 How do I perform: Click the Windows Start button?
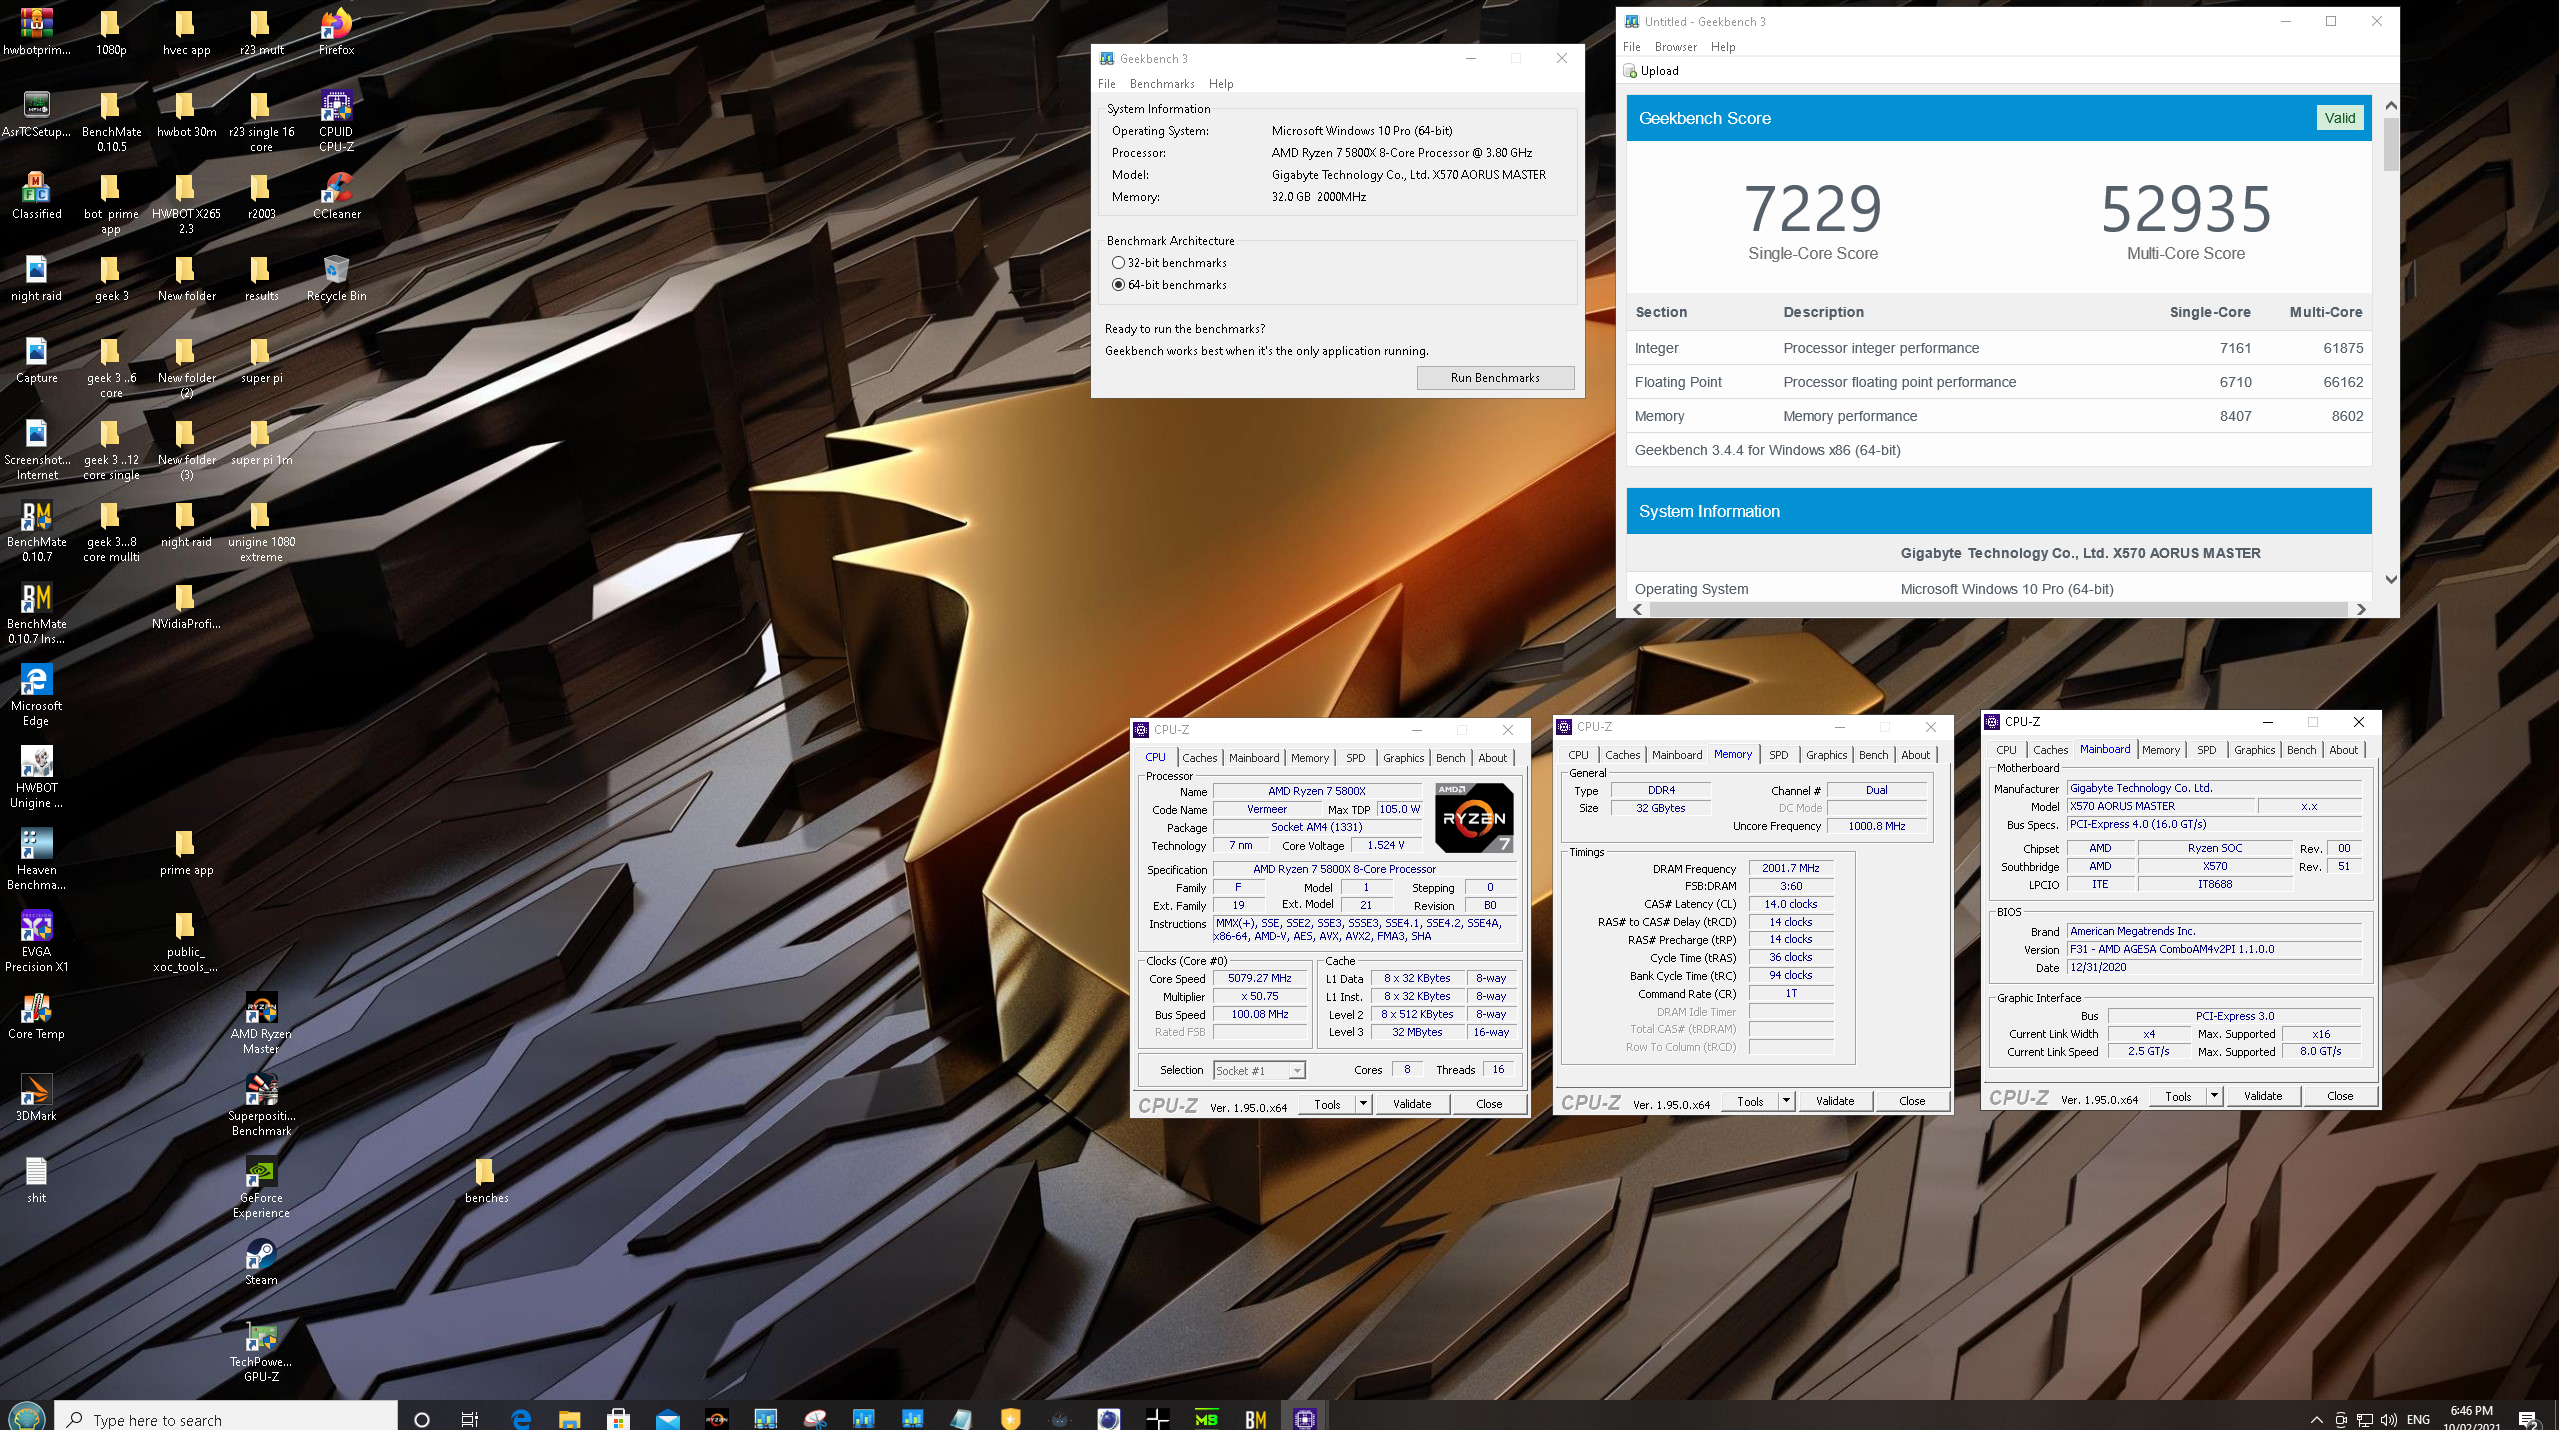(x=26, y=1417)
